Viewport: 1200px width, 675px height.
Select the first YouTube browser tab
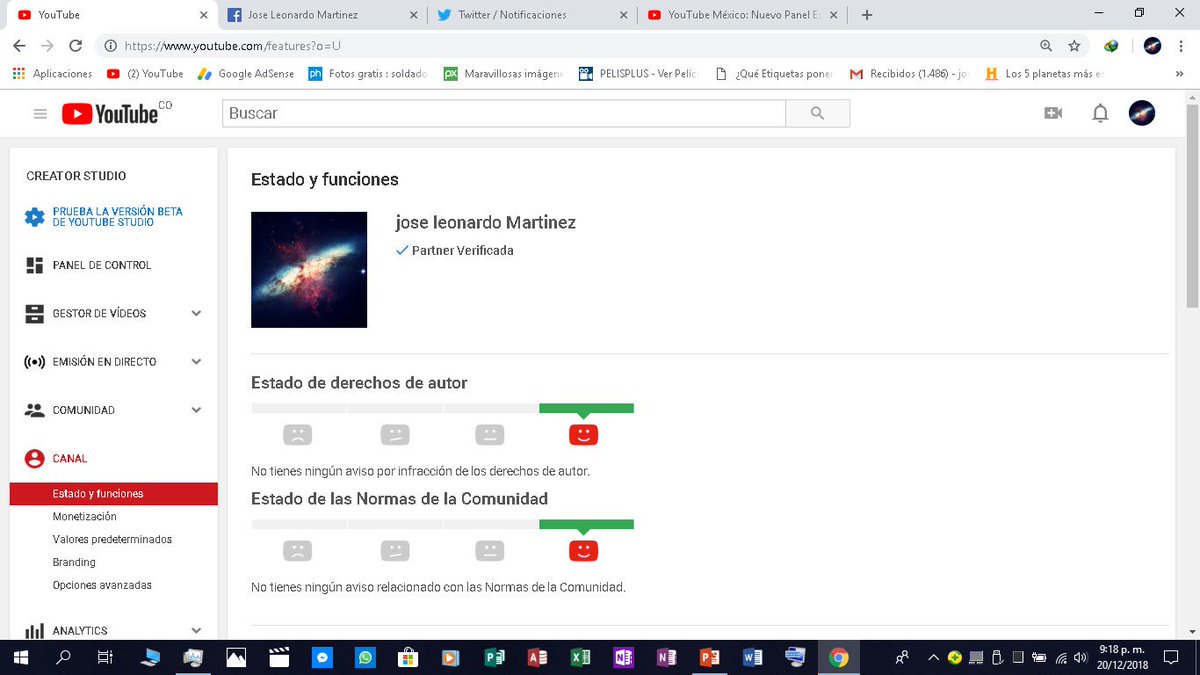(112, 15)
